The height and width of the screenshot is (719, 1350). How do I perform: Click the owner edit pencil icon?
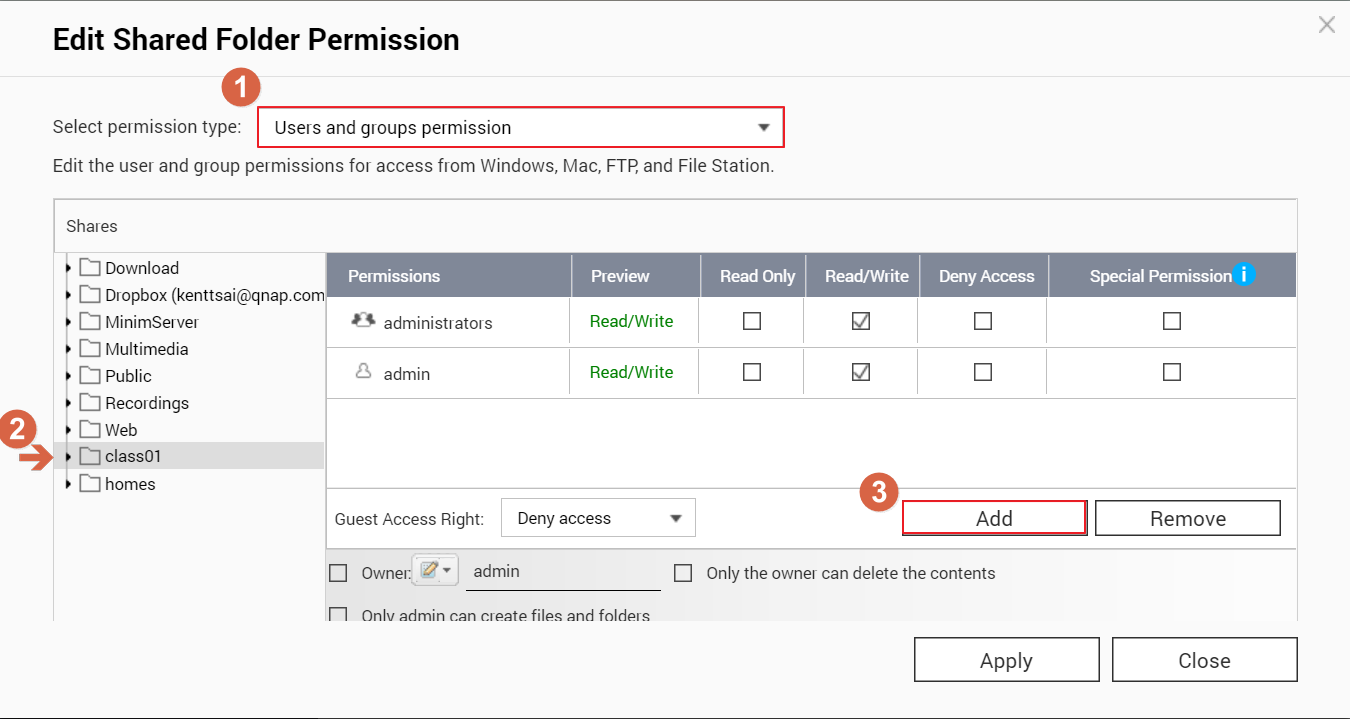pos(430,571)
